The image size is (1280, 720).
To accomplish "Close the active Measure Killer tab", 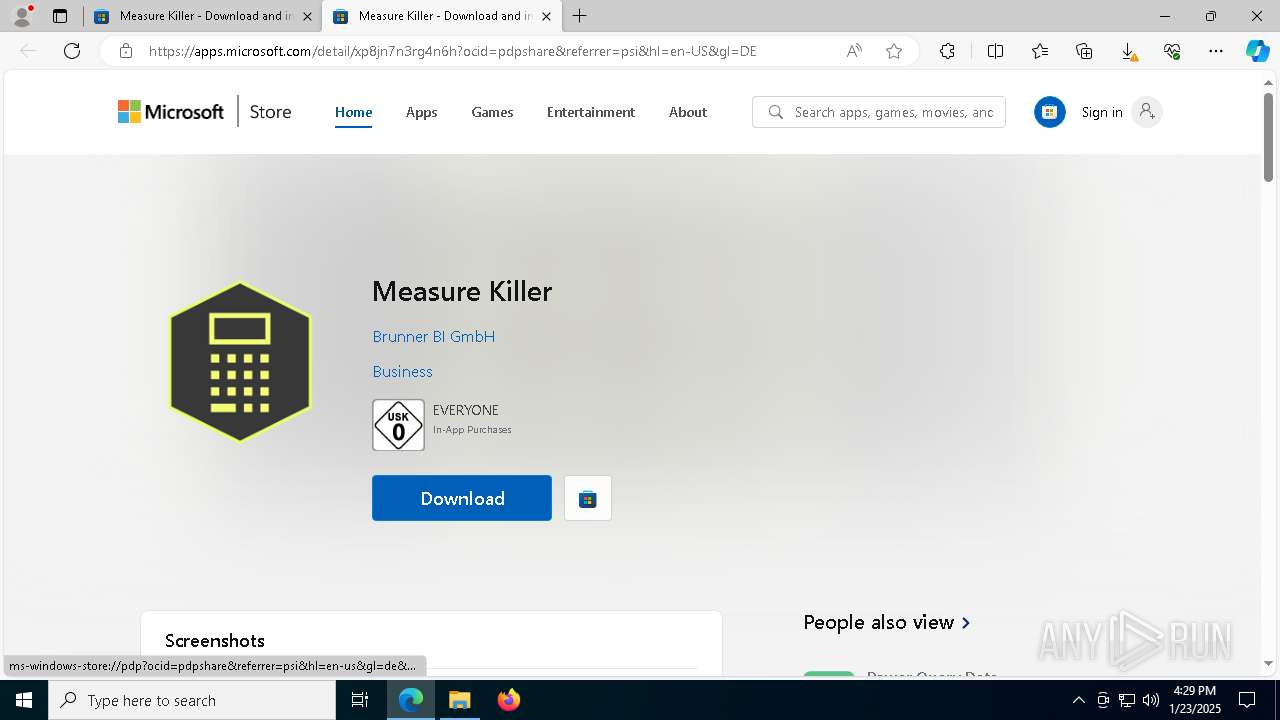I will point(546,16).
